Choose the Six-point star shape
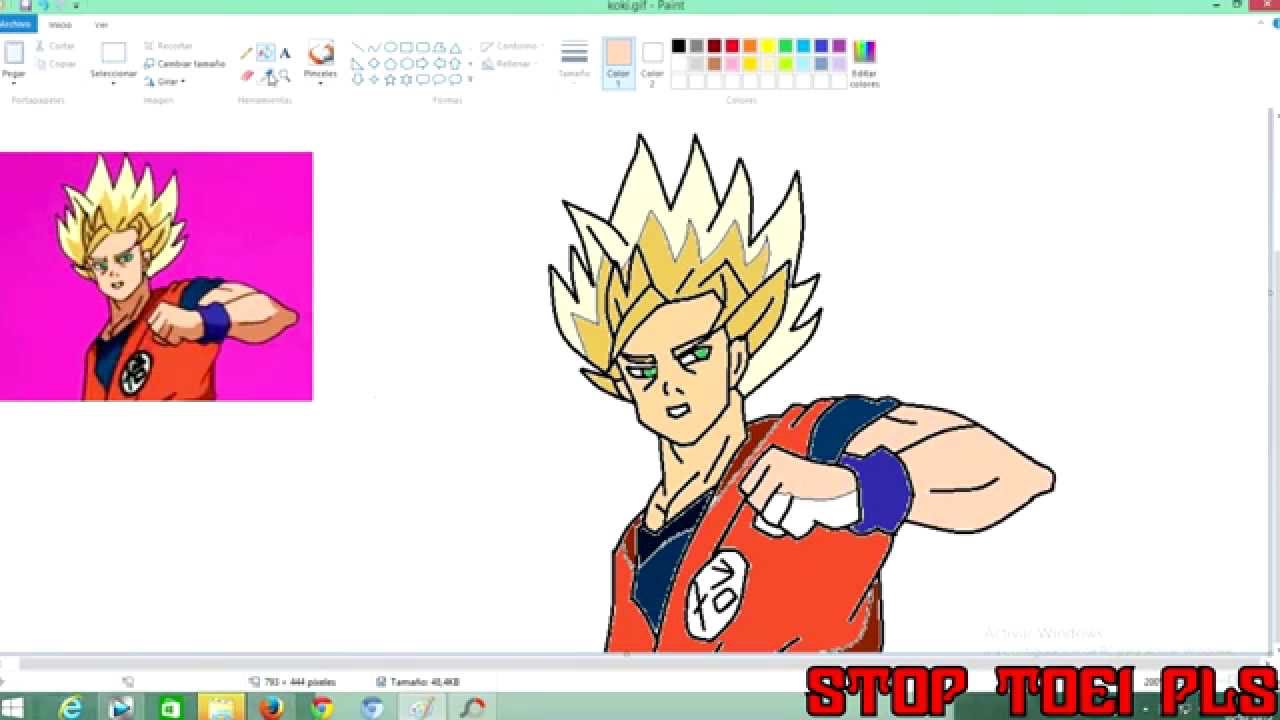 407,79
